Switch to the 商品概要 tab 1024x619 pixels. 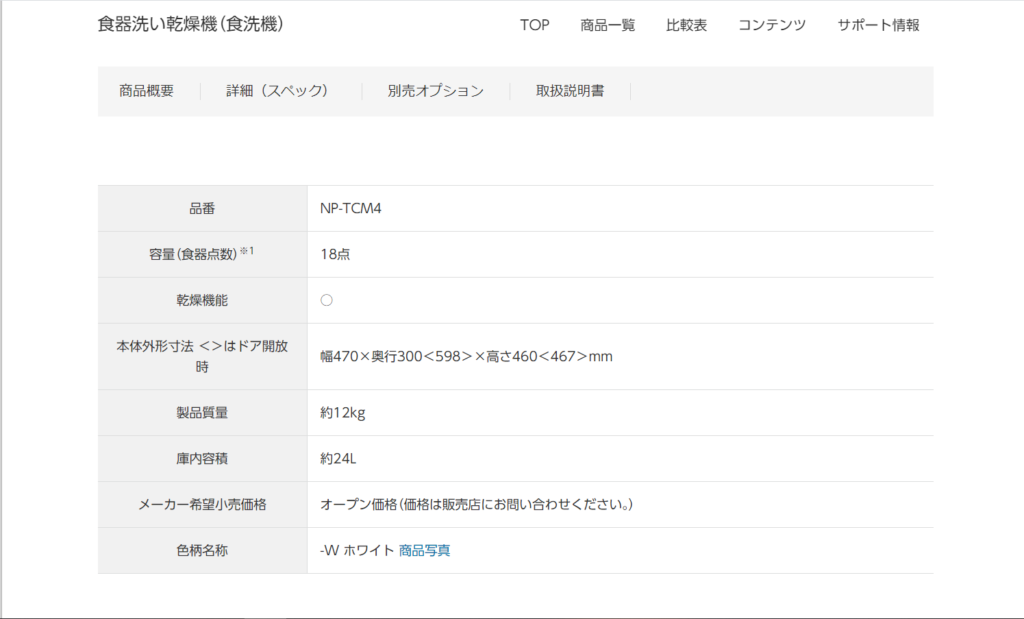pos(146,91)
